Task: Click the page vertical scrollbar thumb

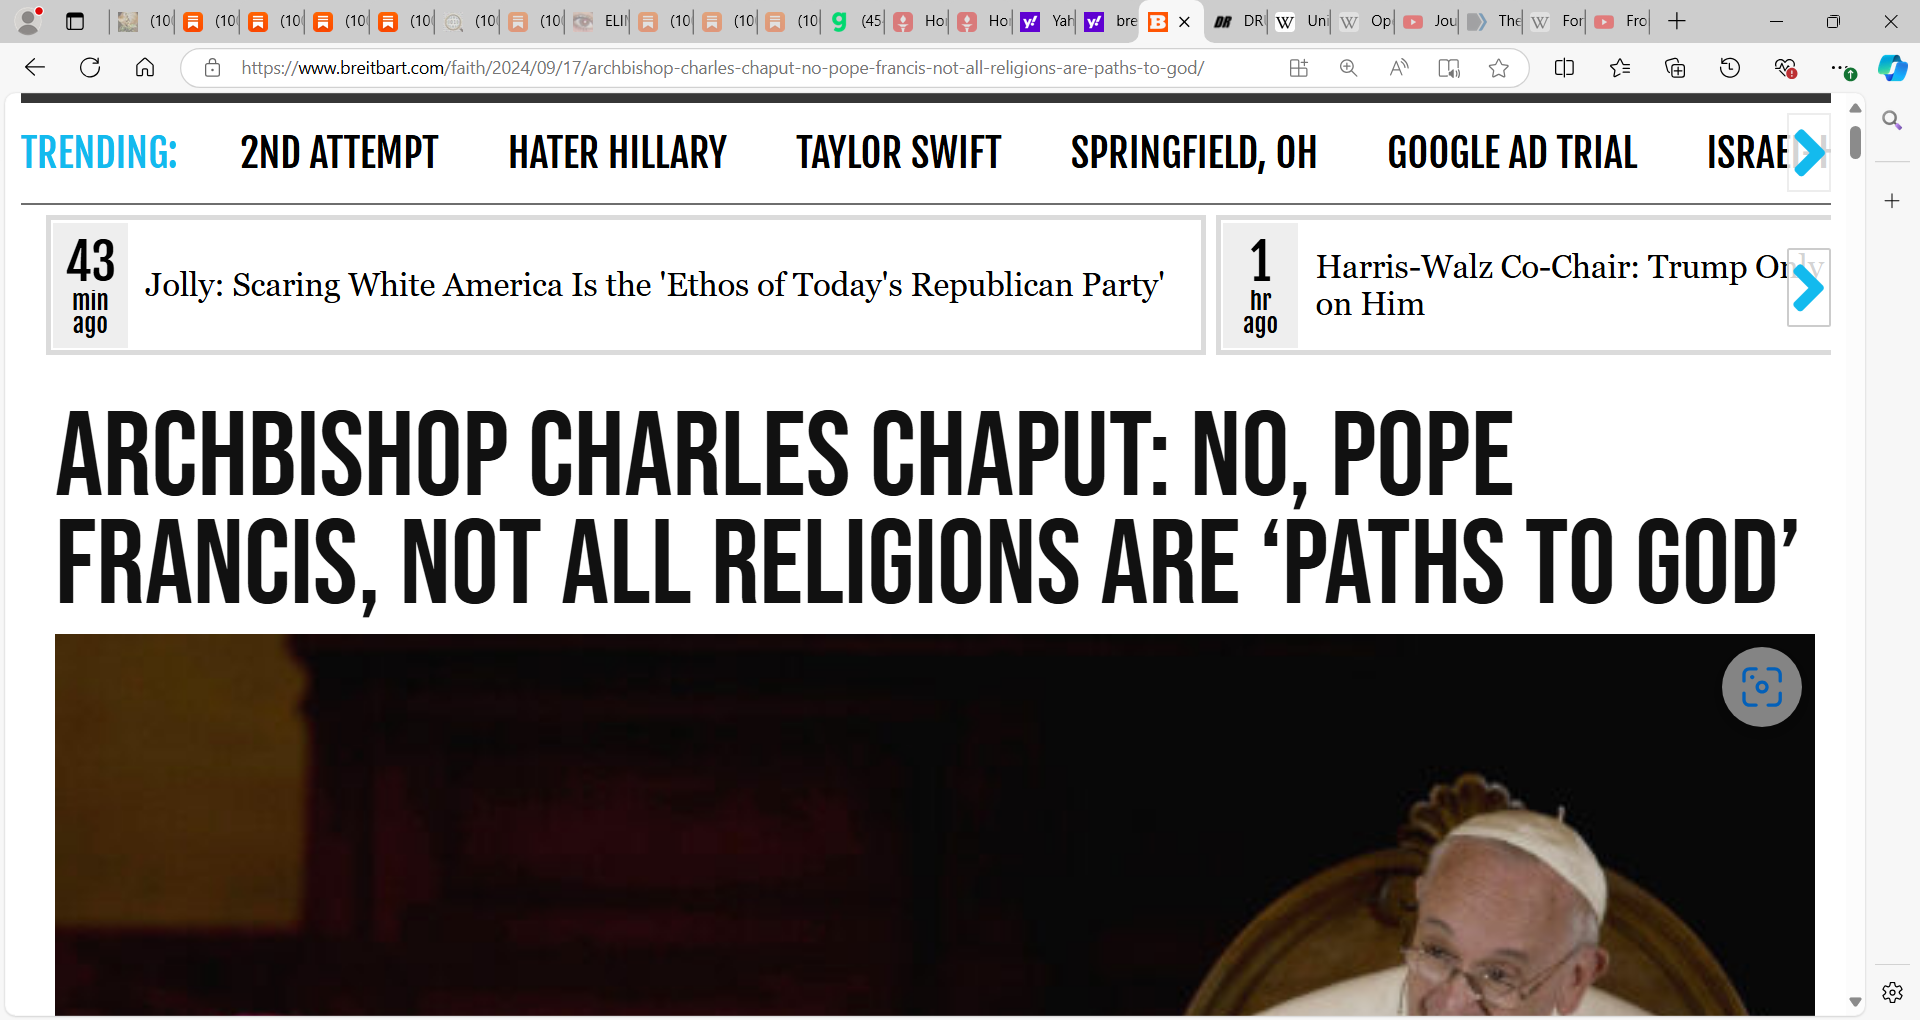Action: (x=1855, y=142)
